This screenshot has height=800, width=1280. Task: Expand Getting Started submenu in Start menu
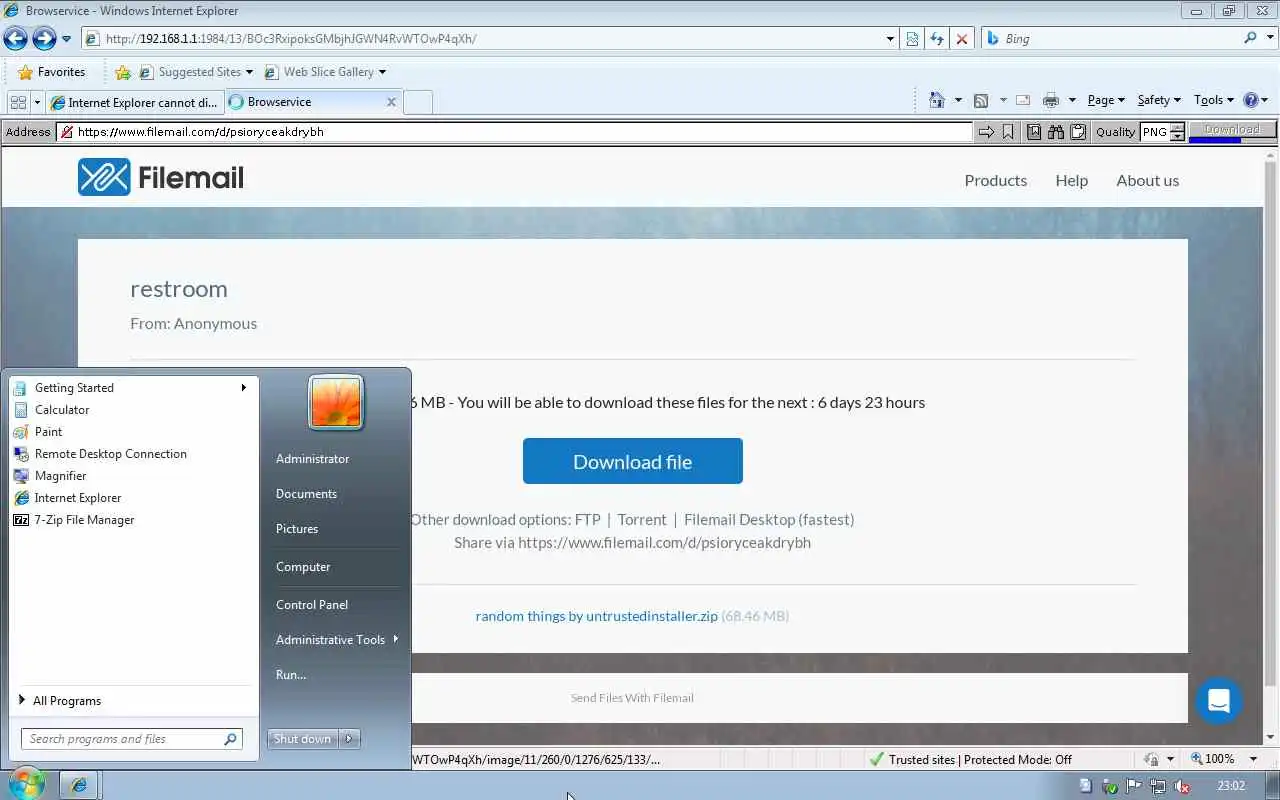(133, 388)
